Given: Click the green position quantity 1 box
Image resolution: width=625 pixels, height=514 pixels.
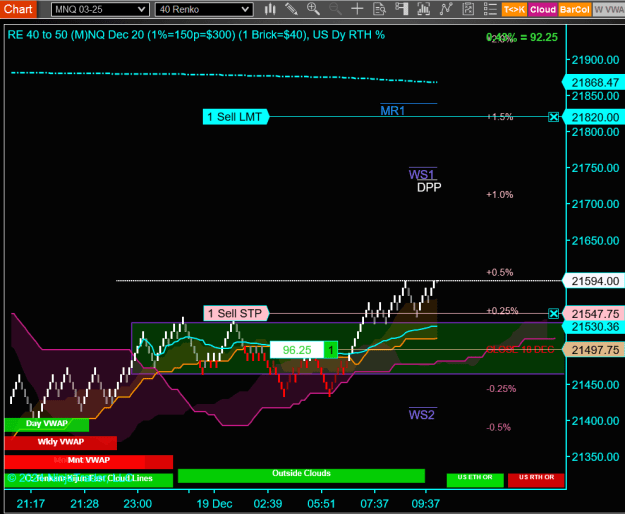Looking at the screenshot, I should (331, 350).
